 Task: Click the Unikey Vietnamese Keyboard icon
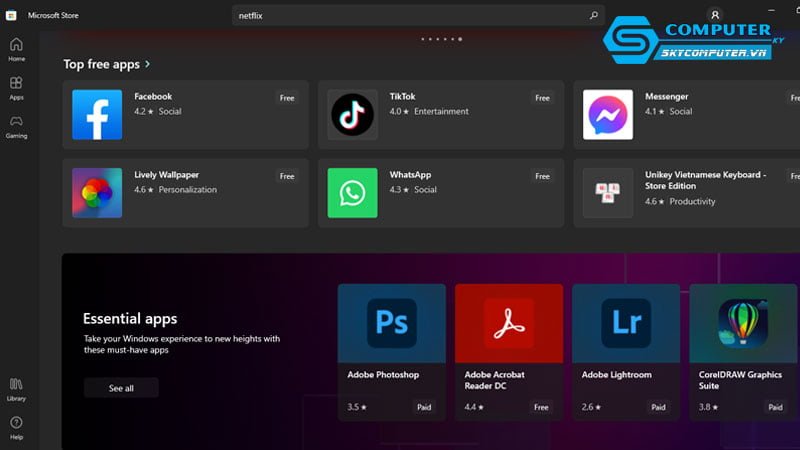tap(608, 193)
